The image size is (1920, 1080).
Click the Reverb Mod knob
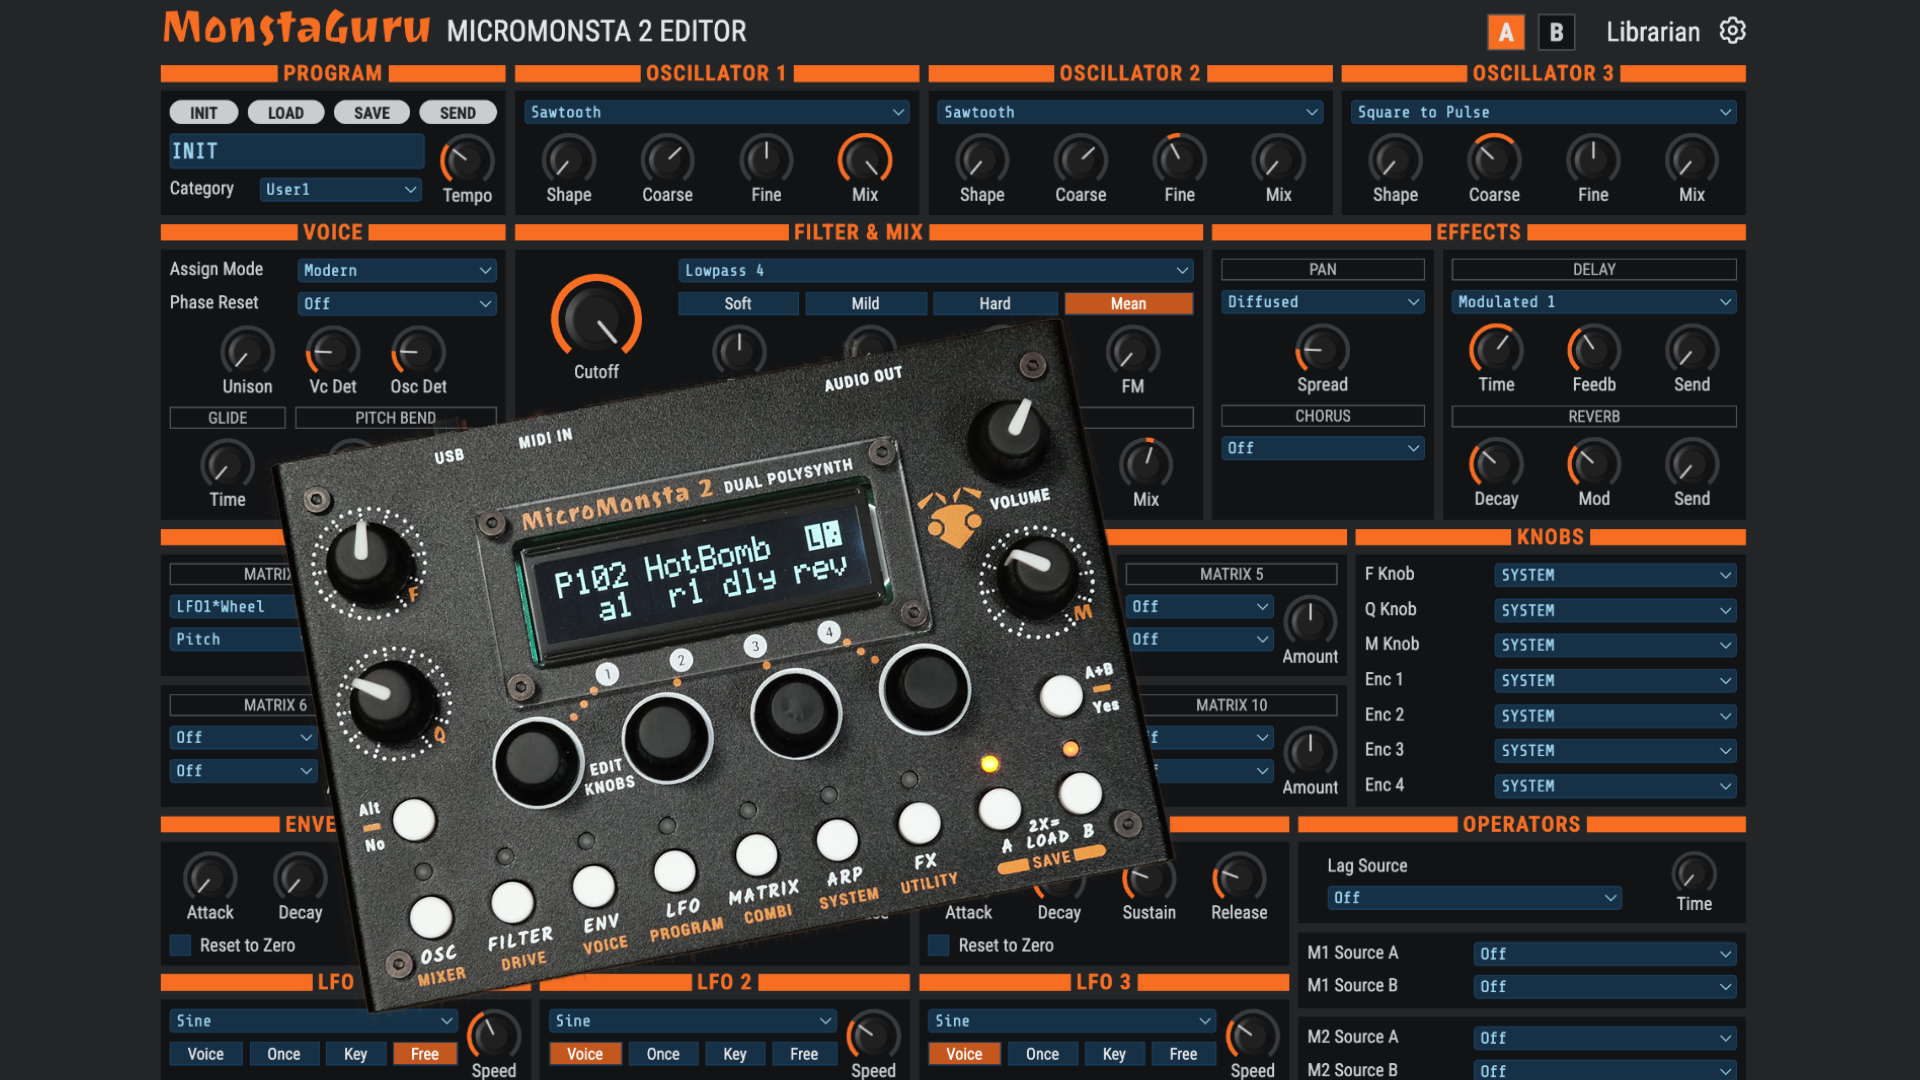(x=1594, y=464)
